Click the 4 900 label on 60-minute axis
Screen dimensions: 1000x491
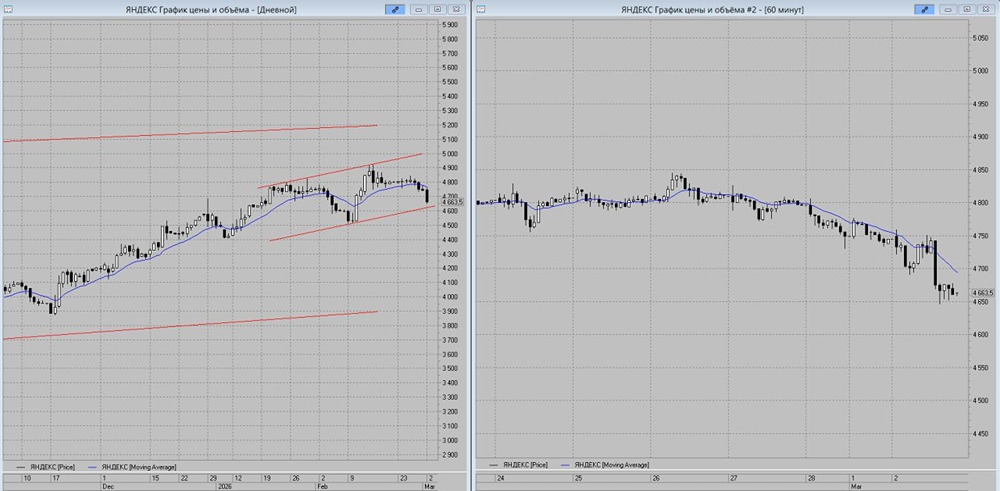979,137
